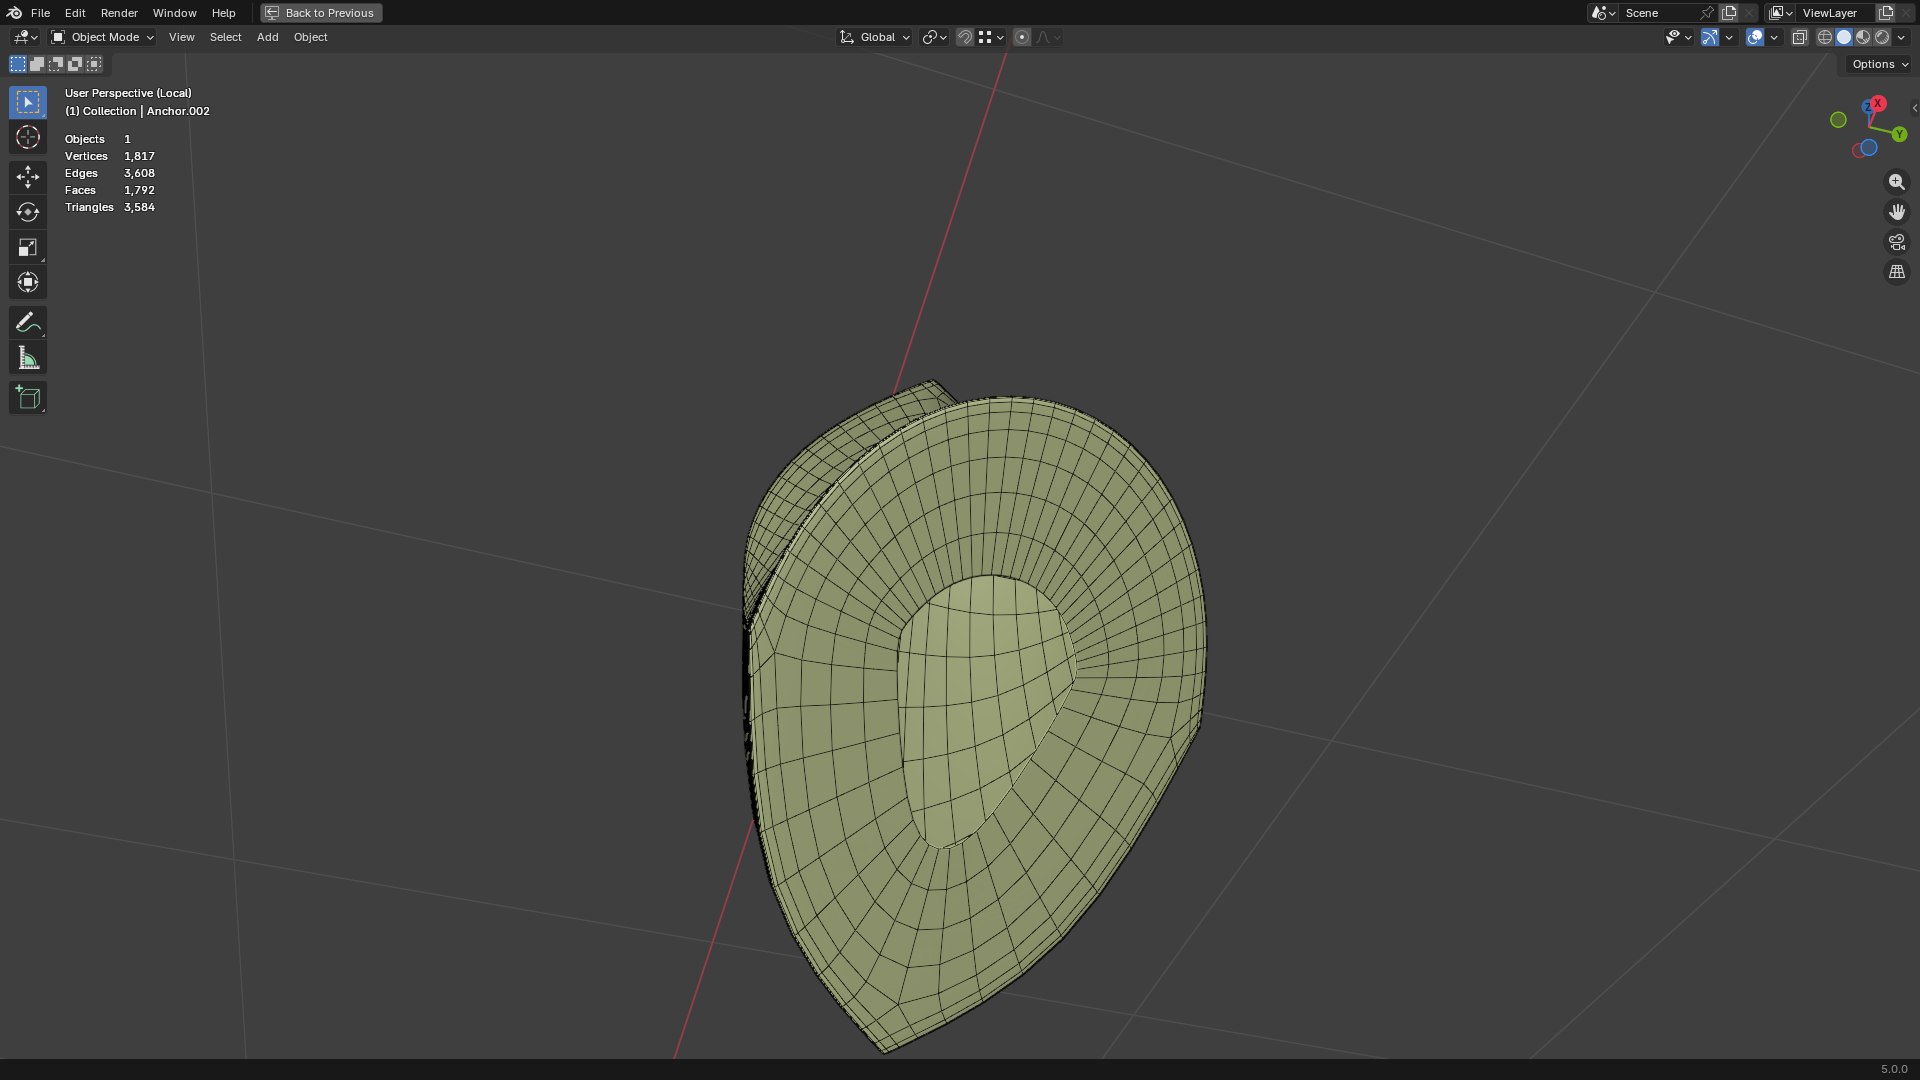
Task: Open Global transform orientation dropdown
Action: click(875, 37)
